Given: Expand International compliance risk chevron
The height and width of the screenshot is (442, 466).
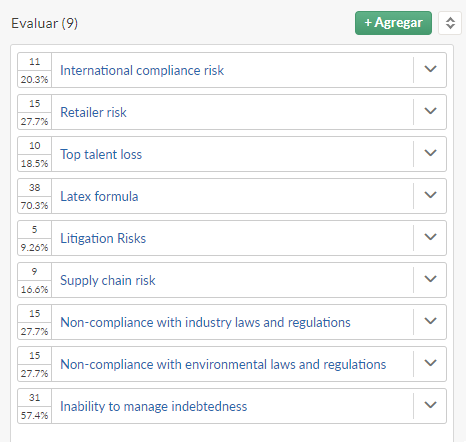Looking at the screenshot, I should (x=430, y=70).
